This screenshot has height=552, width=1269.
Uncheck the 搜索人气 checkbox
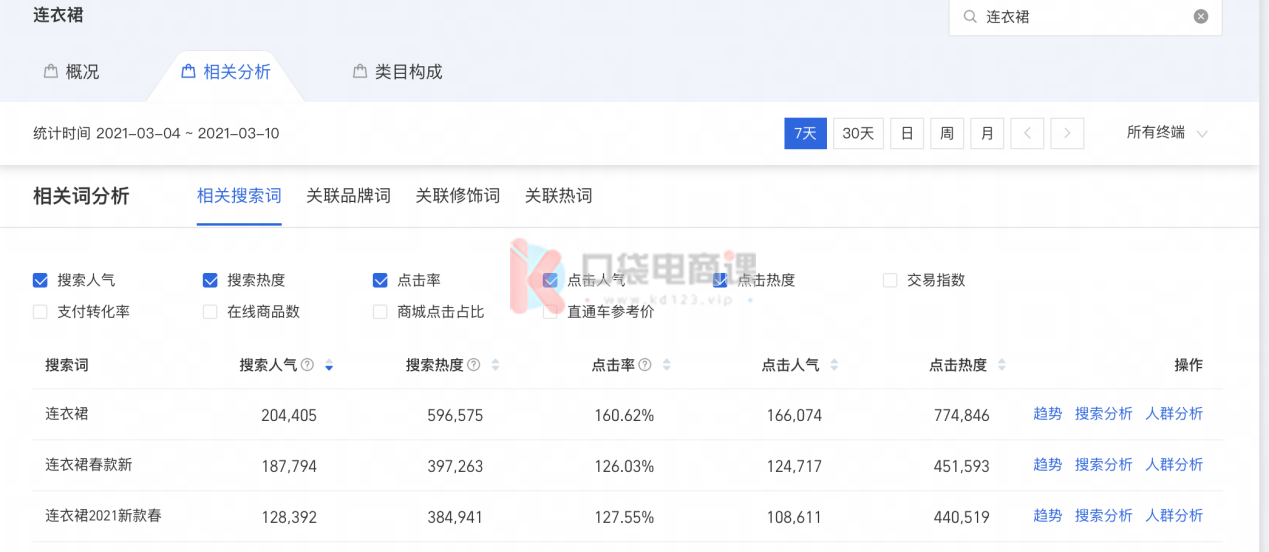pos(40,280)
